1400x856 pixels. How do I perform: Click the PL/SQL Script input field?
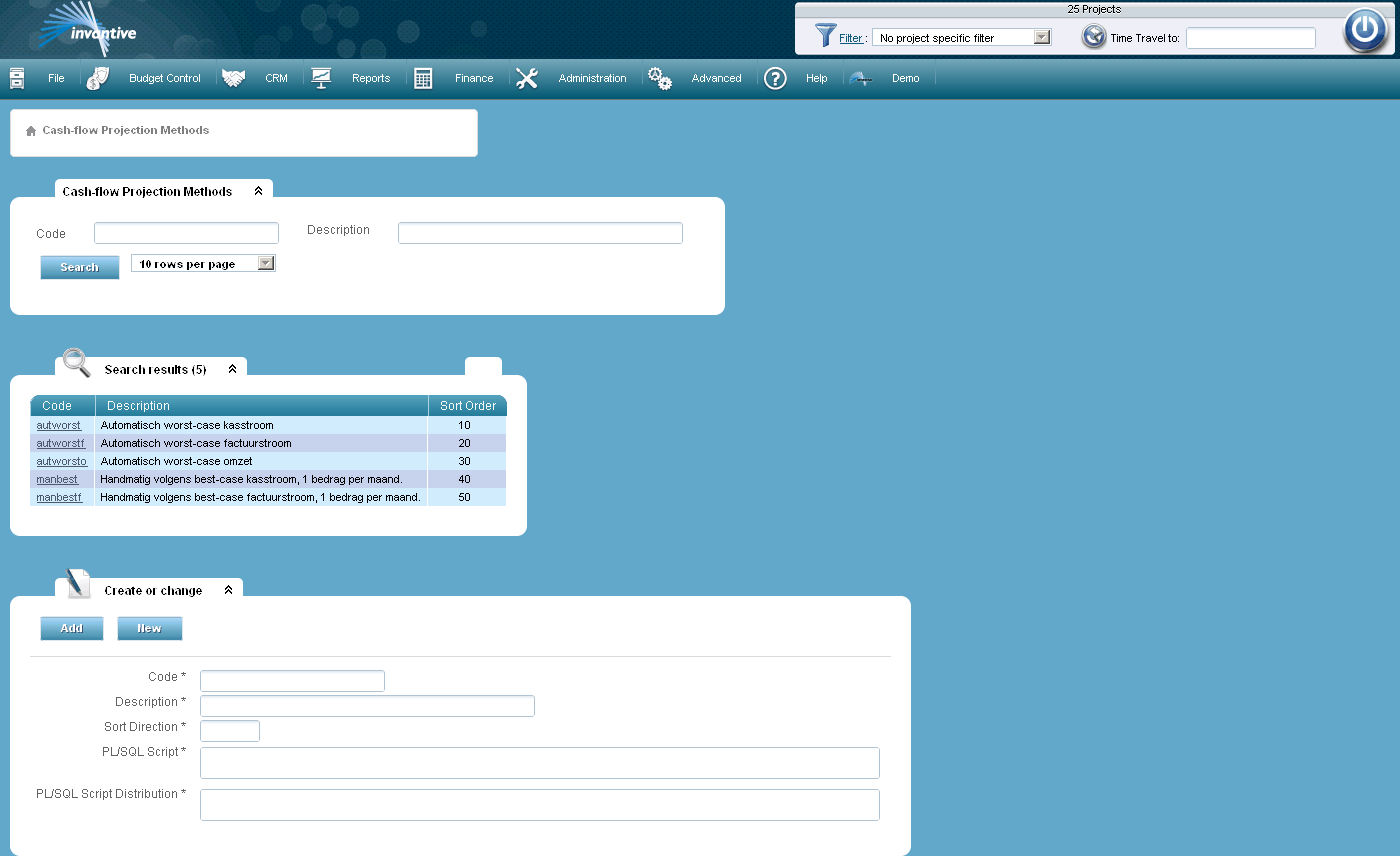[x=539, y=762]
